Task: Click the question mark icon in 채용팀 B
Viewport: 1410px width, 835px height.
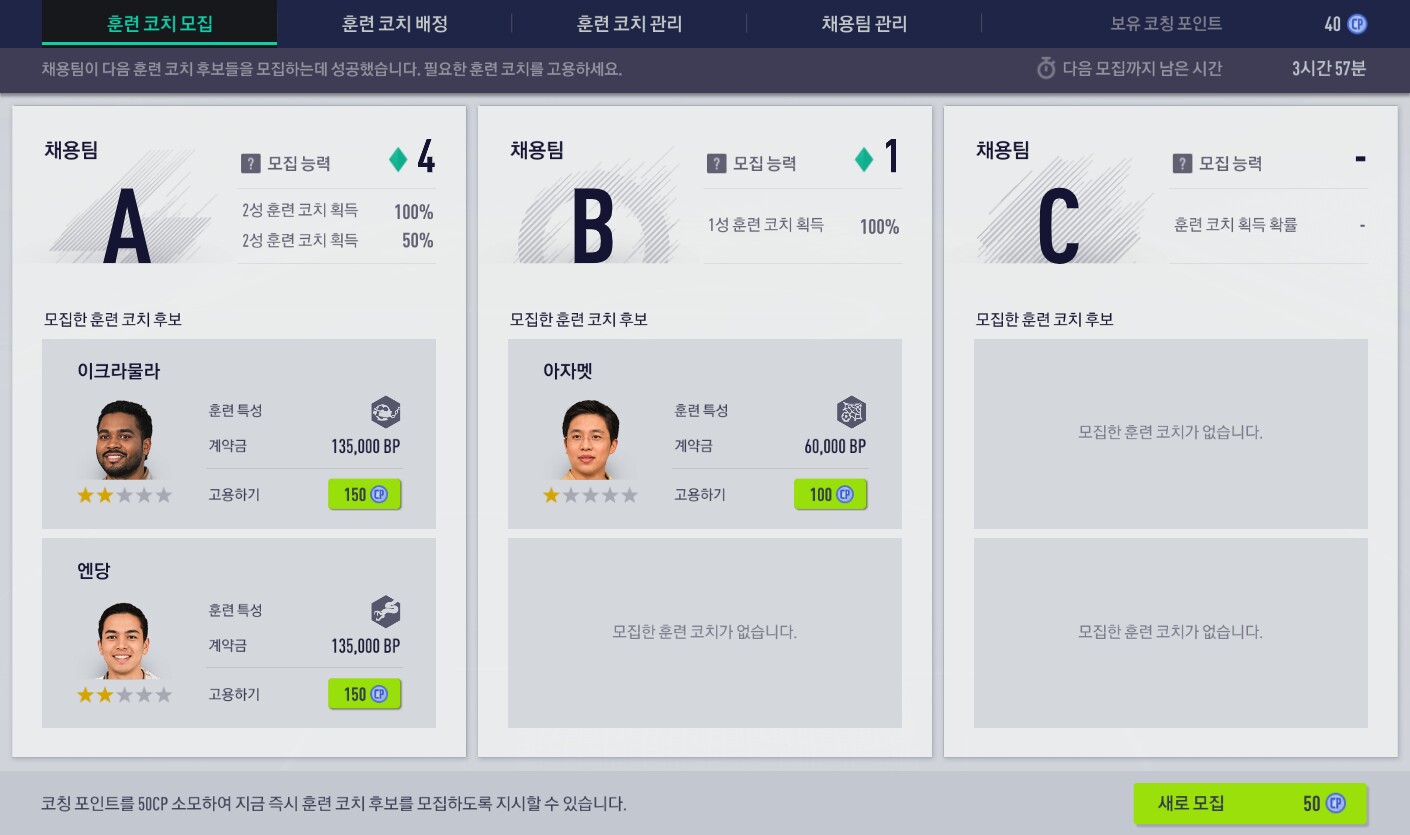Action: click(x=716, y=164)
